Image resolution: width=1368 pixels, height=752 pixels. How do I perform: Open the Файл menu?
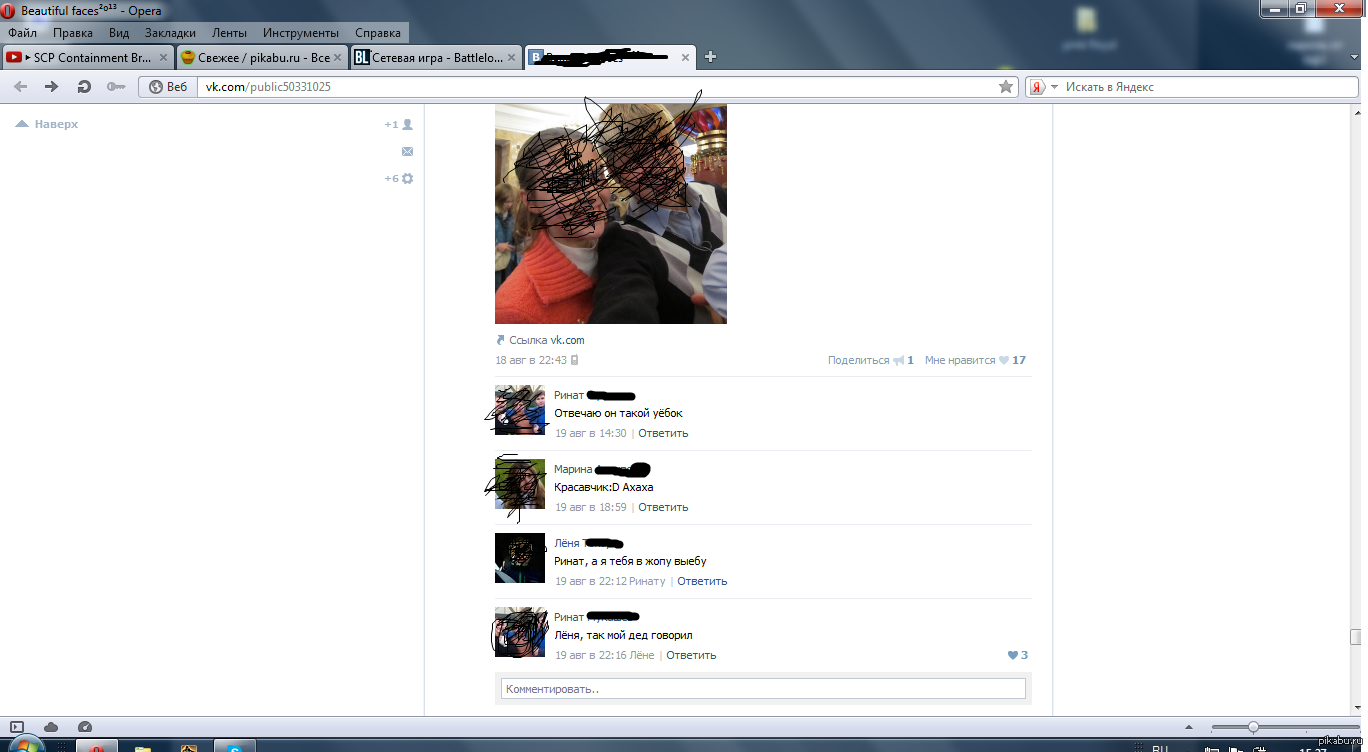pyautogui.click(x=22, y=33)
